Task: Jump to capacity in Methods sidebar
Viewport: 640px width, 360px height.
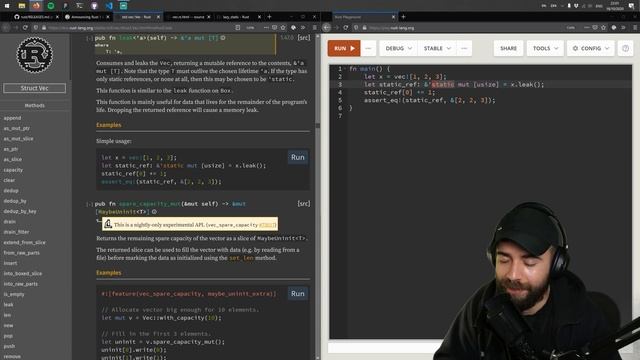Action: pyautogui.click(x=13, y=170)
